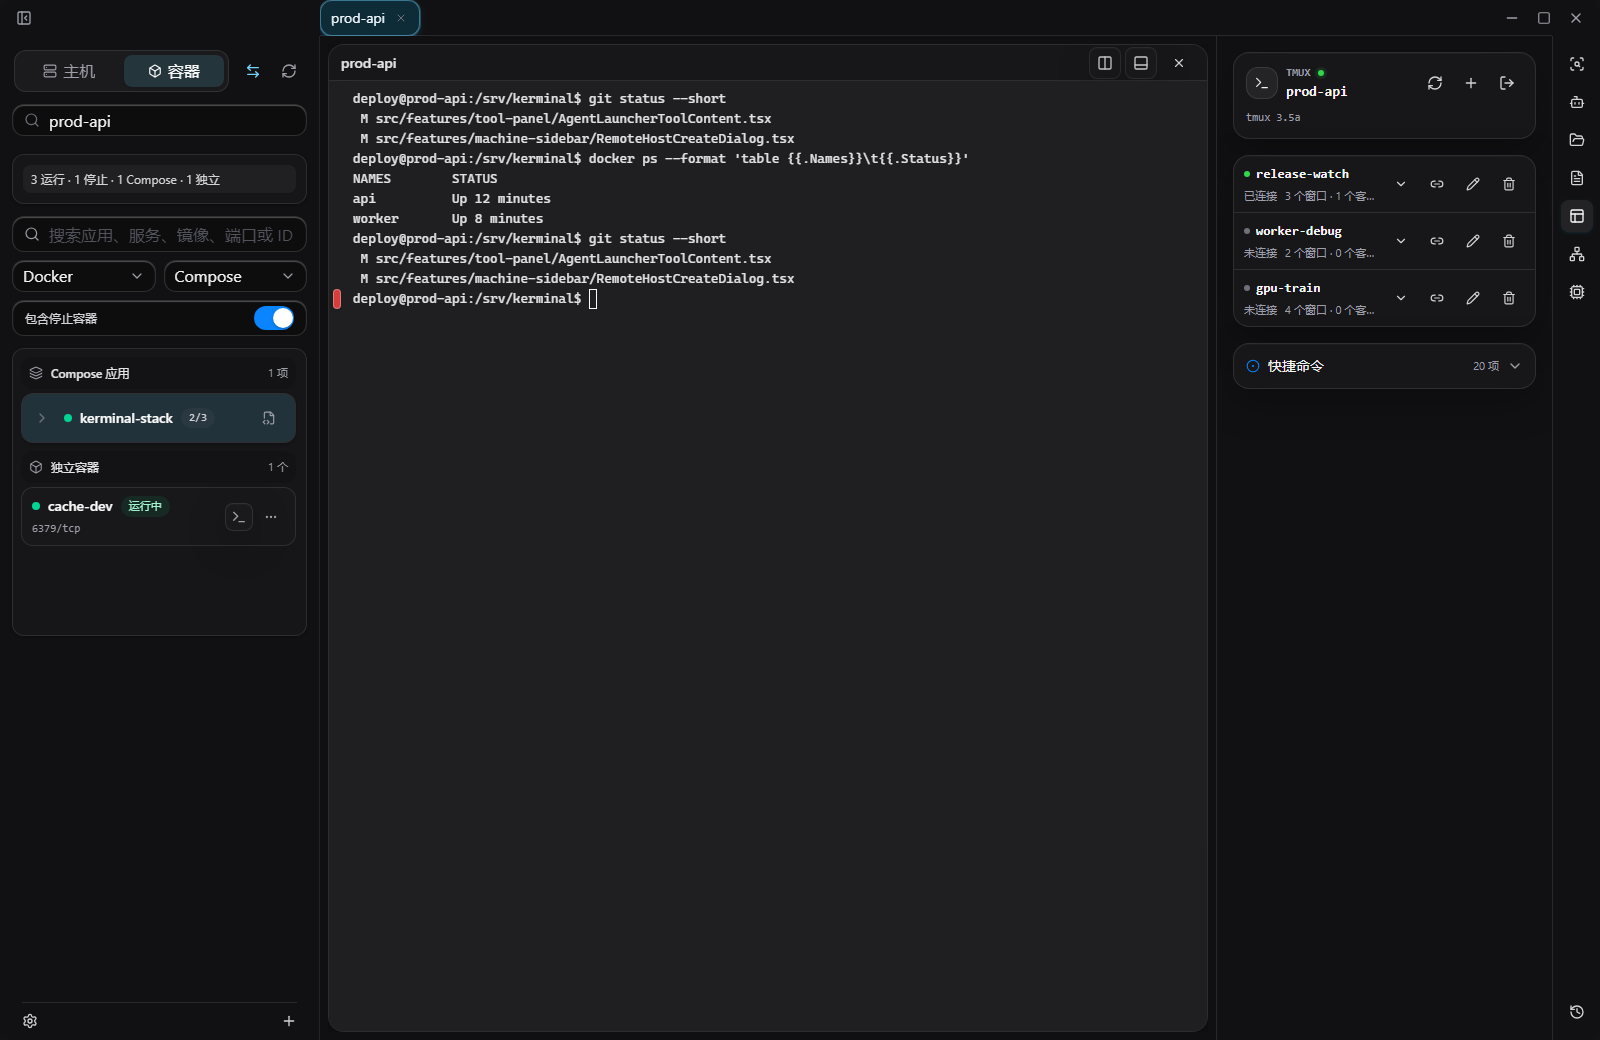1600x1040 pixels.
Task: Click the 运行中 status badge
Action: coord(145,506)
